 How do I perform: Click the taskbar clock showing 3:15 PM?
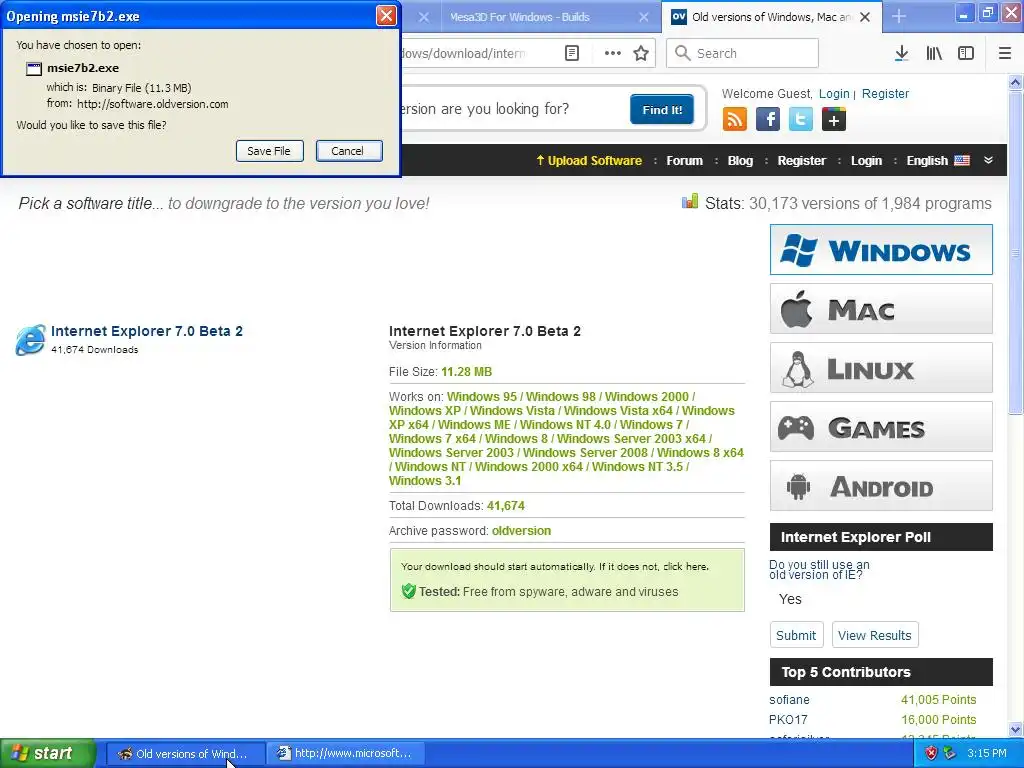(987, 754)
